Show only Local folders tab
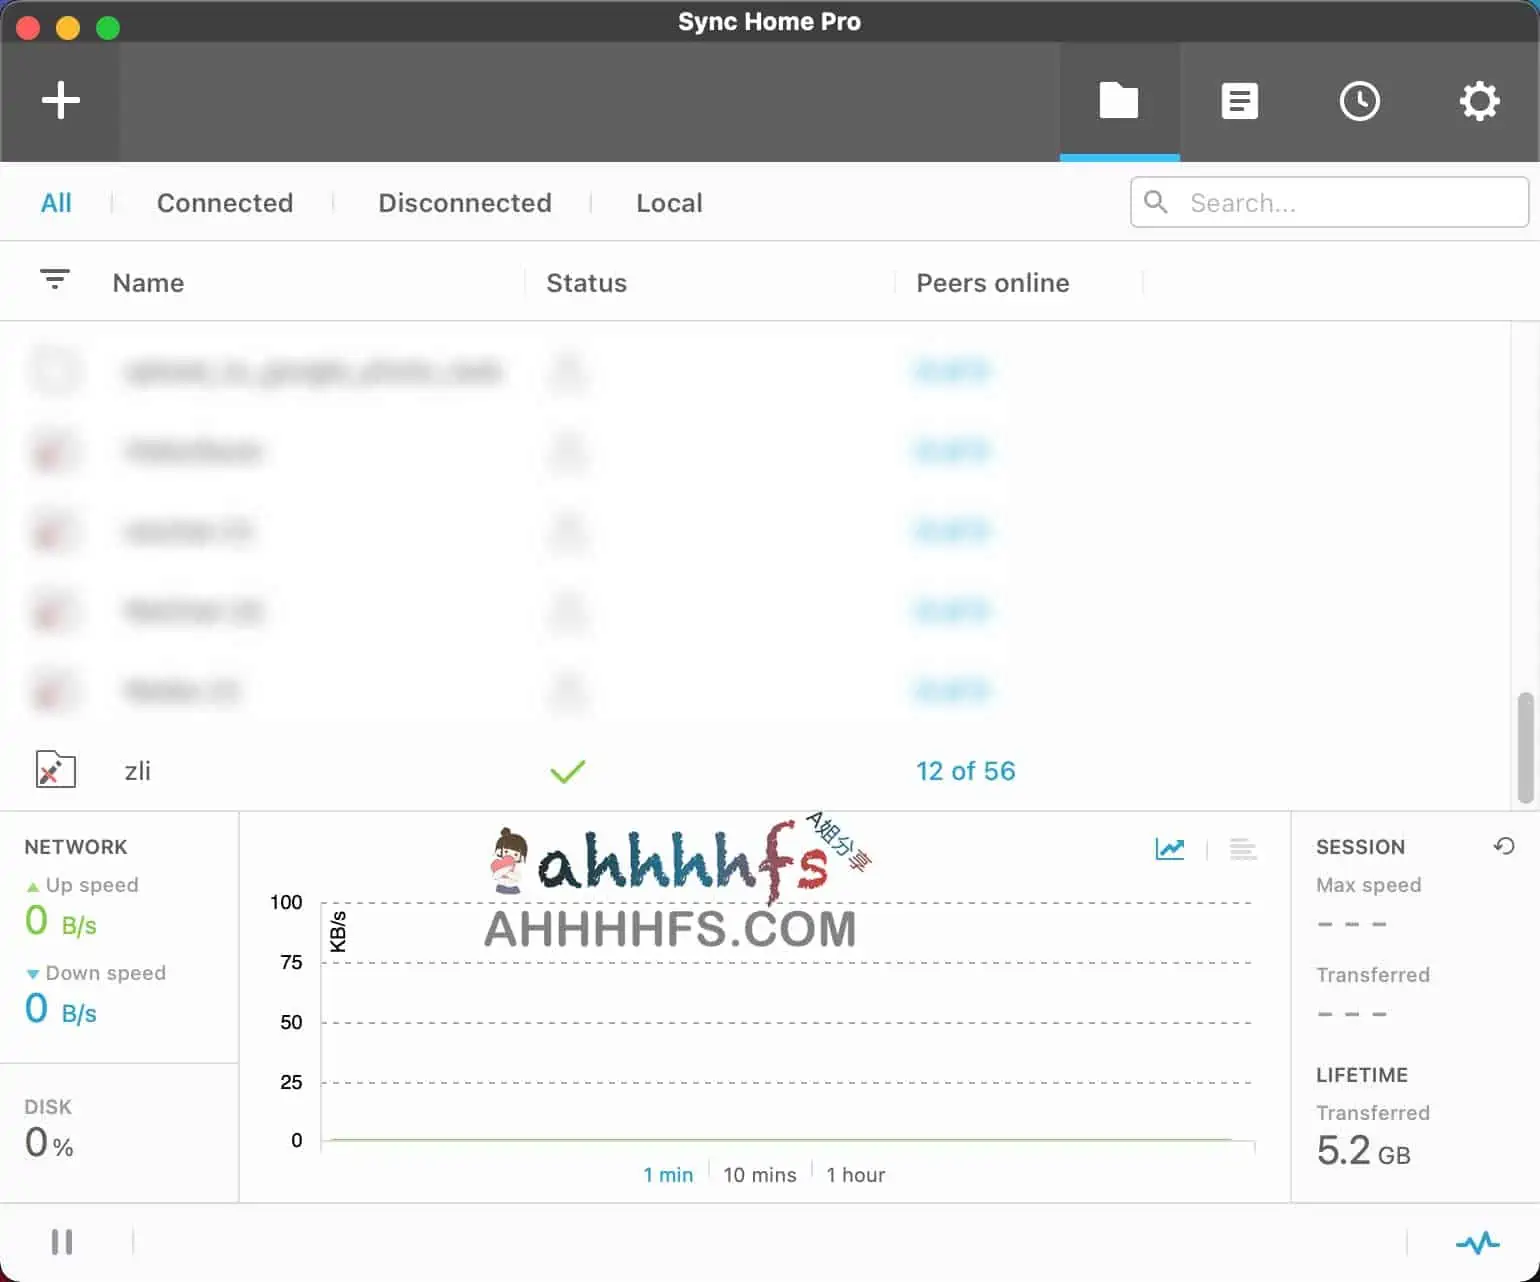Viewport: 1540px width, 1282px height. [669, 203]
